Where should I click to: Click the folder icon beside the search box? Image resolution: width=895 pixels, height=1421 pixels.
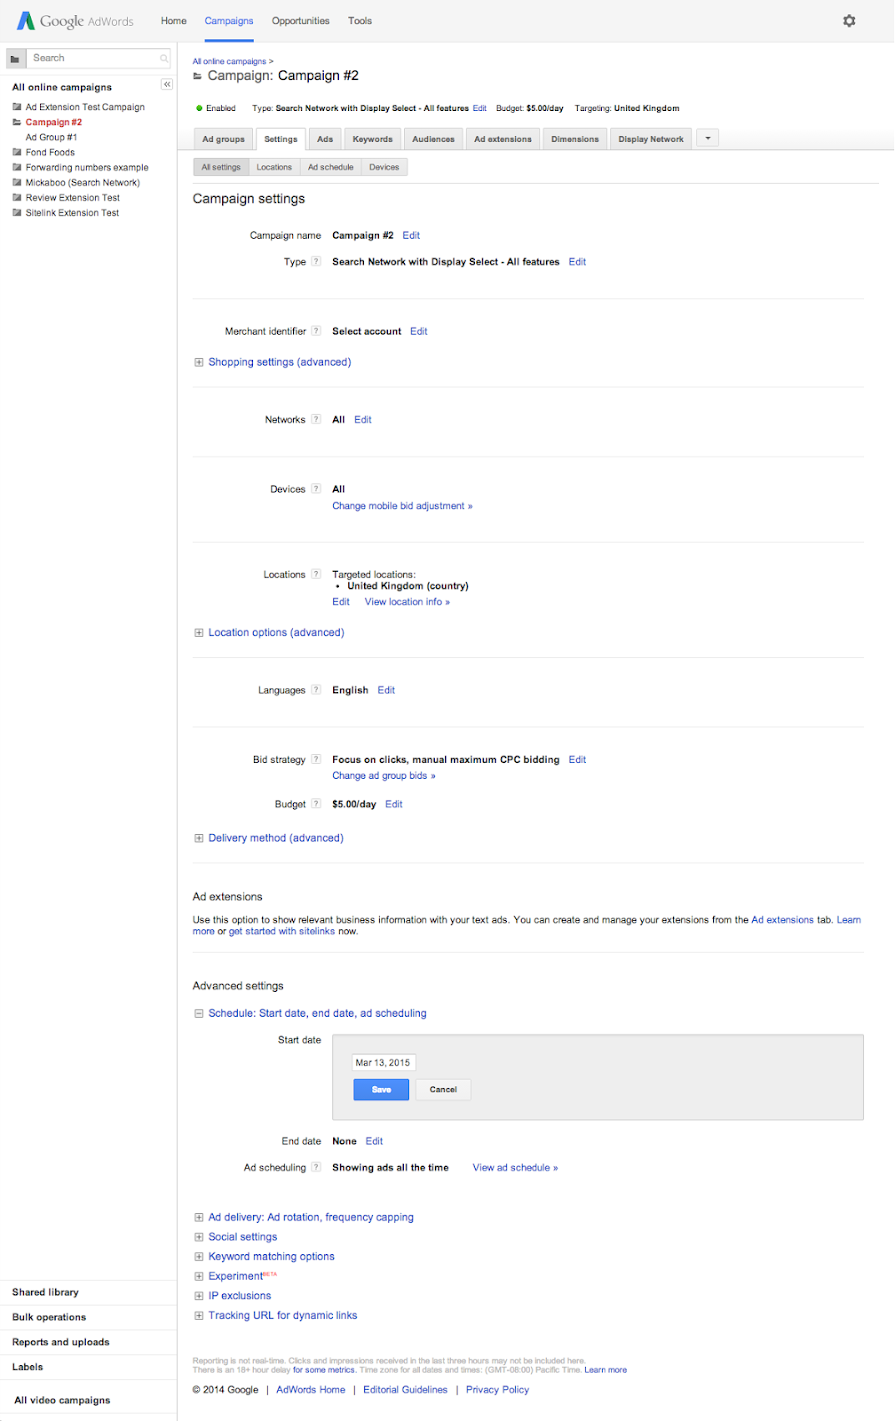click(x=15, y=59)
